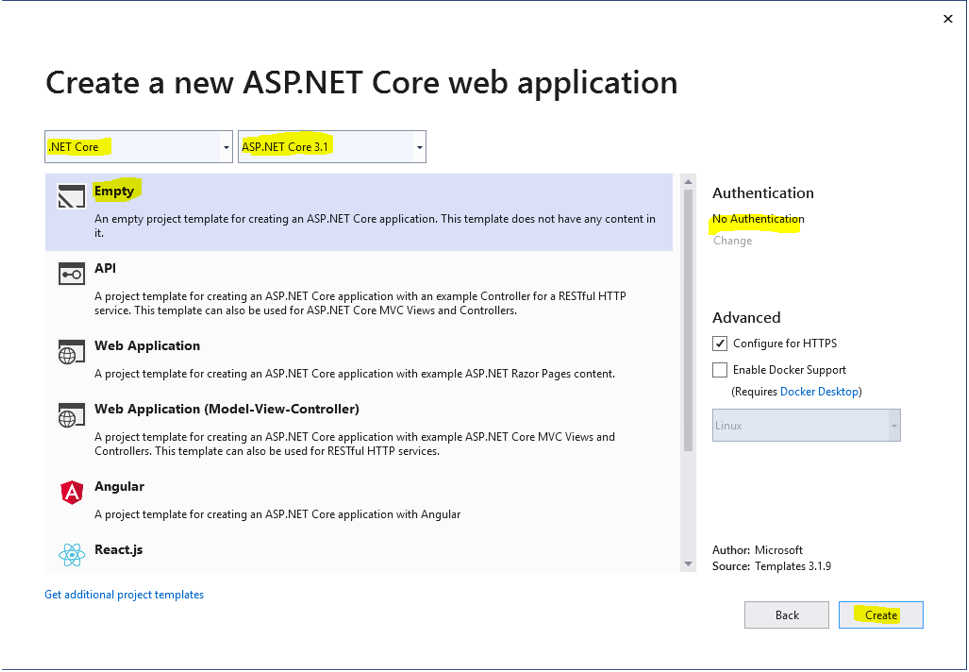Image resolution: width=969 pixels, height=672 pixels.
Task: Open the ASP.NET Core 3.1 version dropdown
Action: pos(332,147)
